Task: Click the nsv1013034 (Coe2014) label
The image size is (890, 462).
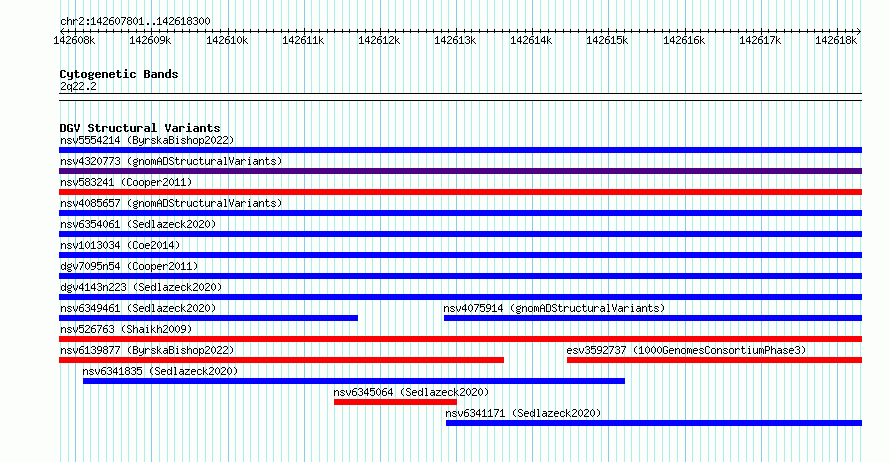Action: click(120, 245)
